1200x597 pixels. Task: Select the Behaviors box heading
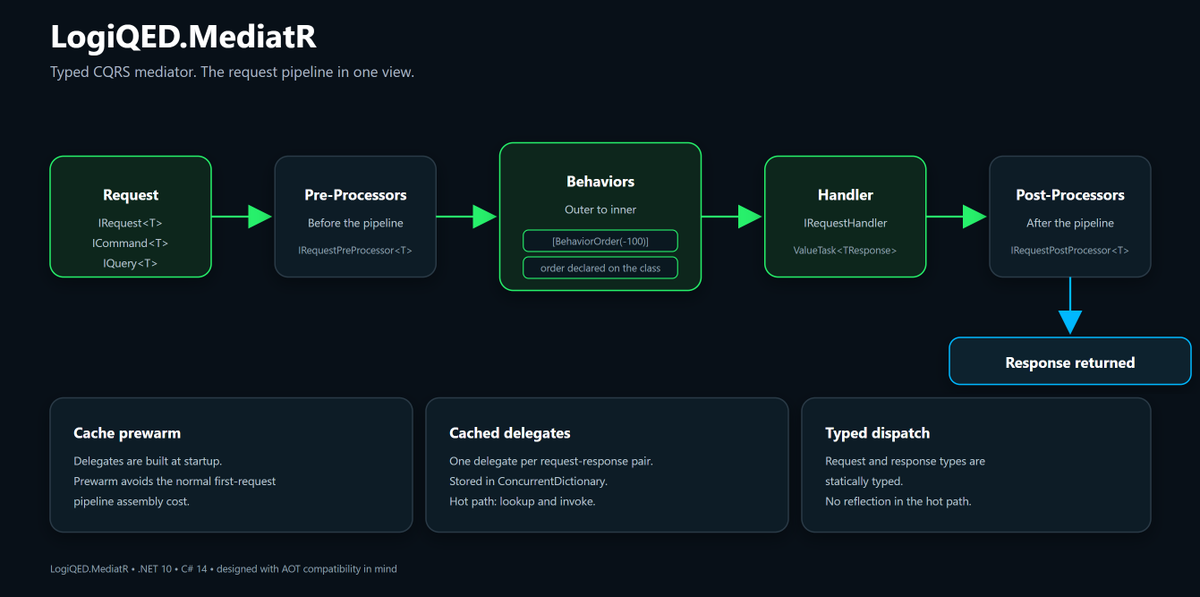[x=600, y=182]
